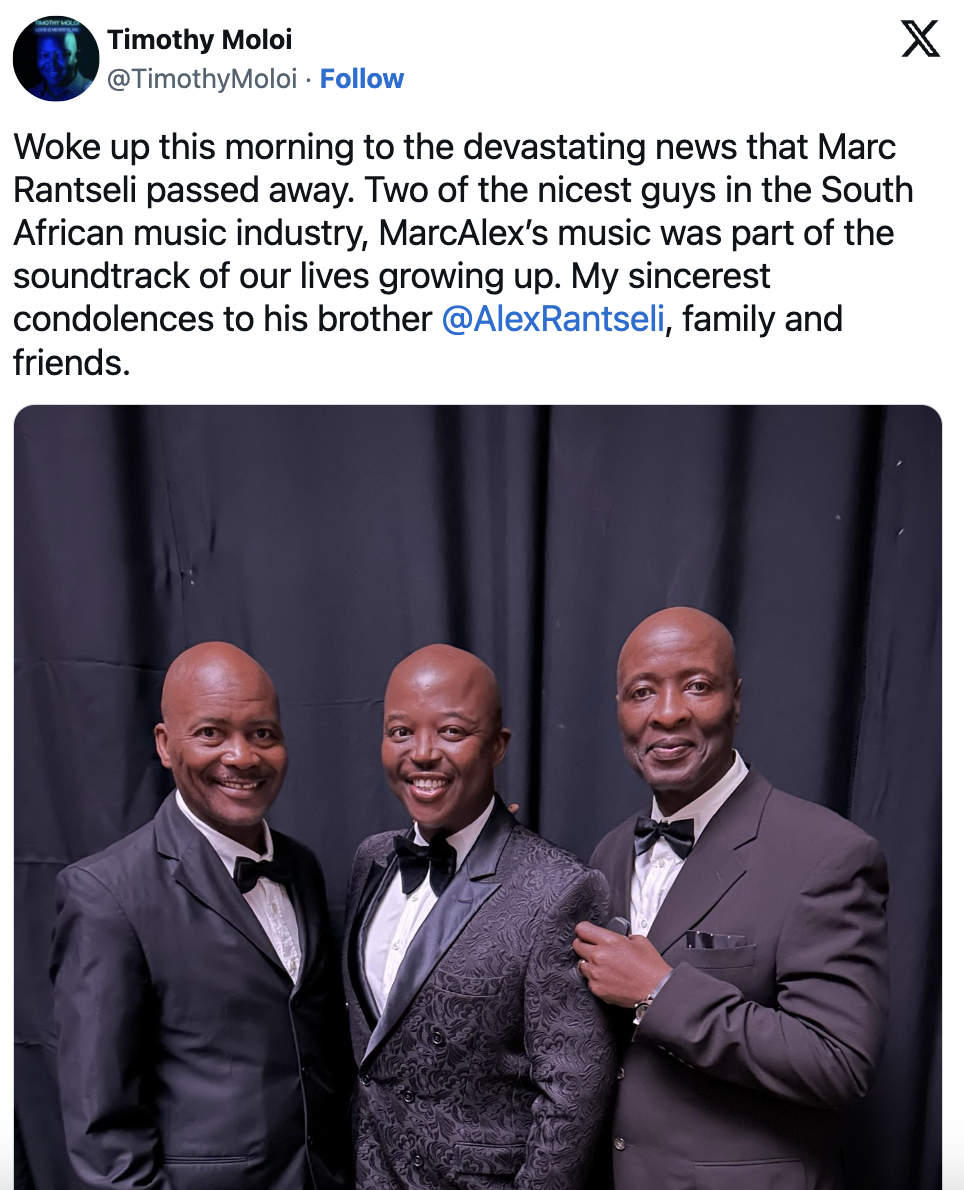Click the Timothy Moloi display name
This screenshot has height=1190, width=964.
point(200,39)
